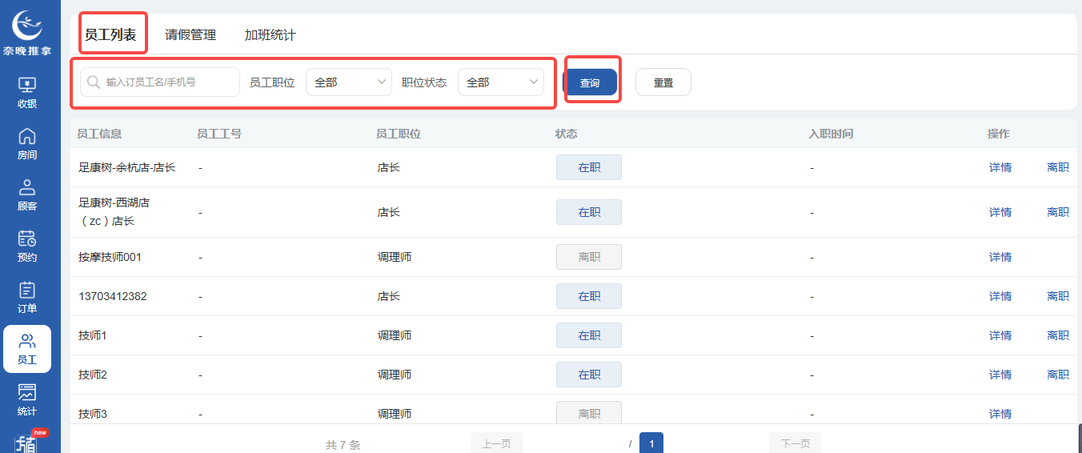Click 在职 status of 足康树-余杭店-店长

pos(589,167)
